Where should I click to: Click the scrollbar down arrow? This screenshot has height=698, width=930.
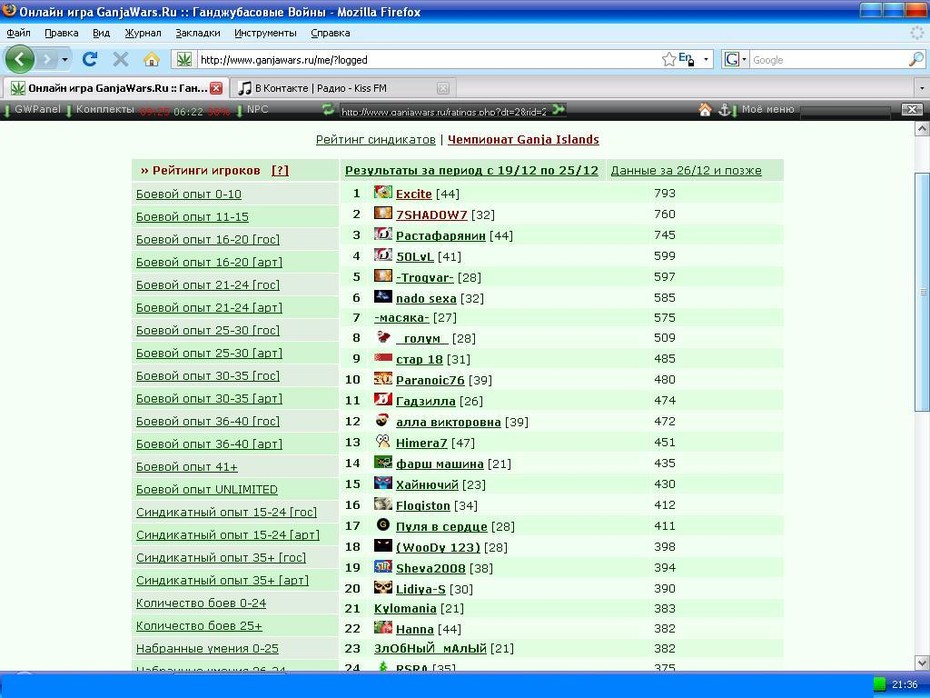click(922, 663)
